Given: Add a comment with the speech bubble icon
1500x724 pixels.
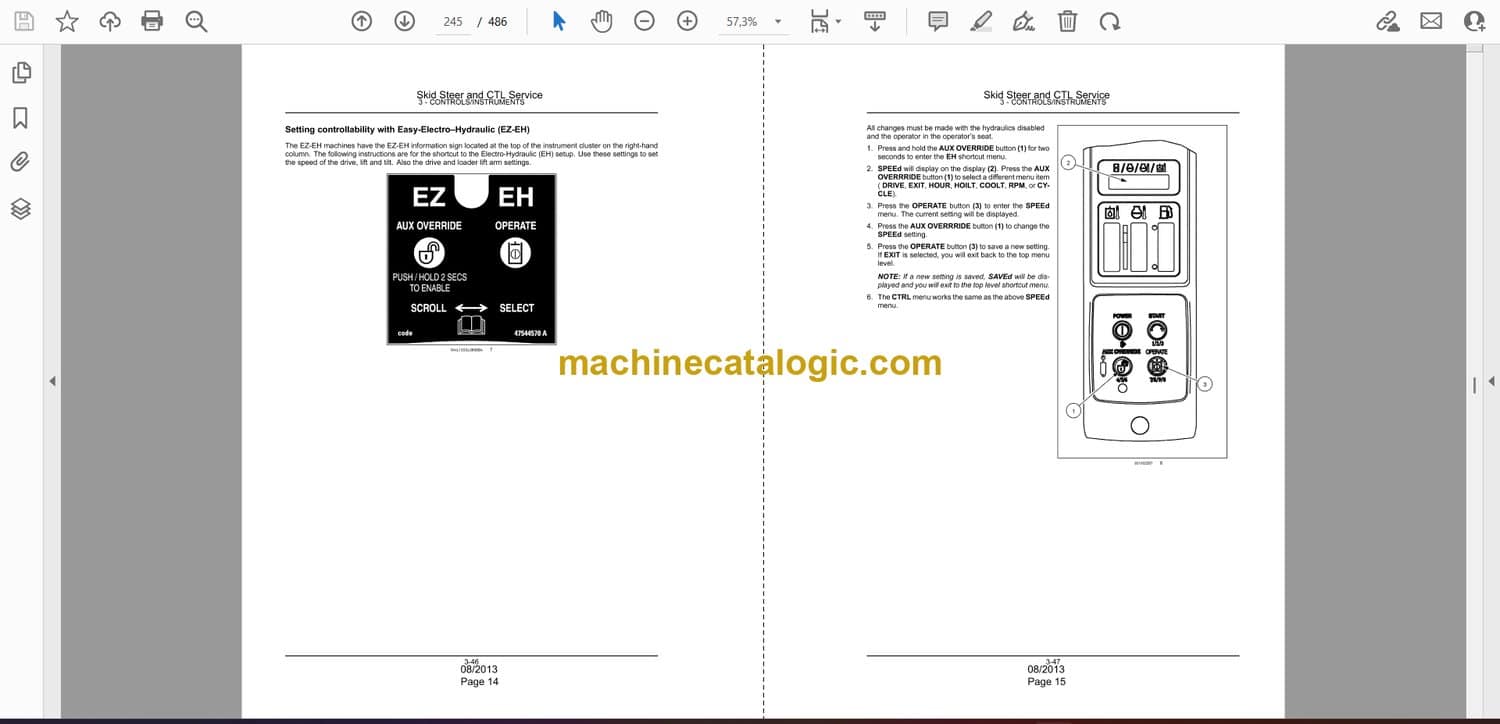Looking at the screenshot, I should pyautogui.click(x=938, y=21).
